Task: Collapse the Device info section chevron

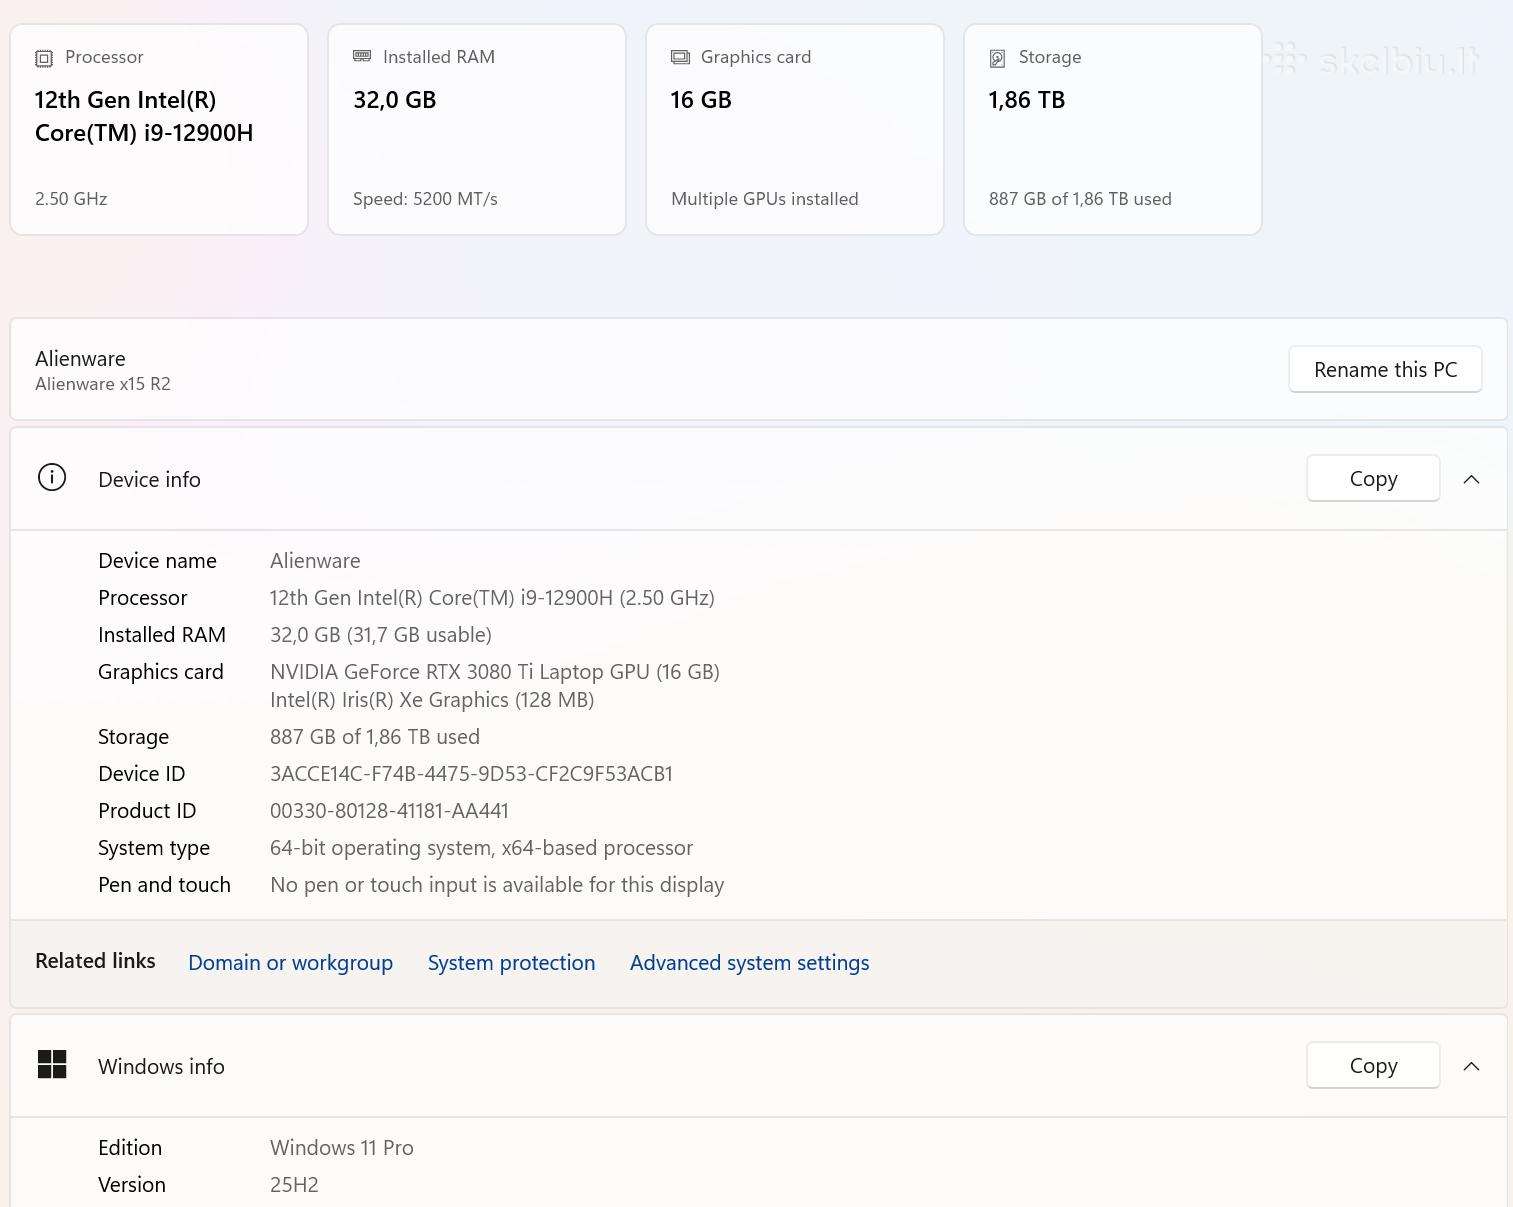Action: [1471, 479]
